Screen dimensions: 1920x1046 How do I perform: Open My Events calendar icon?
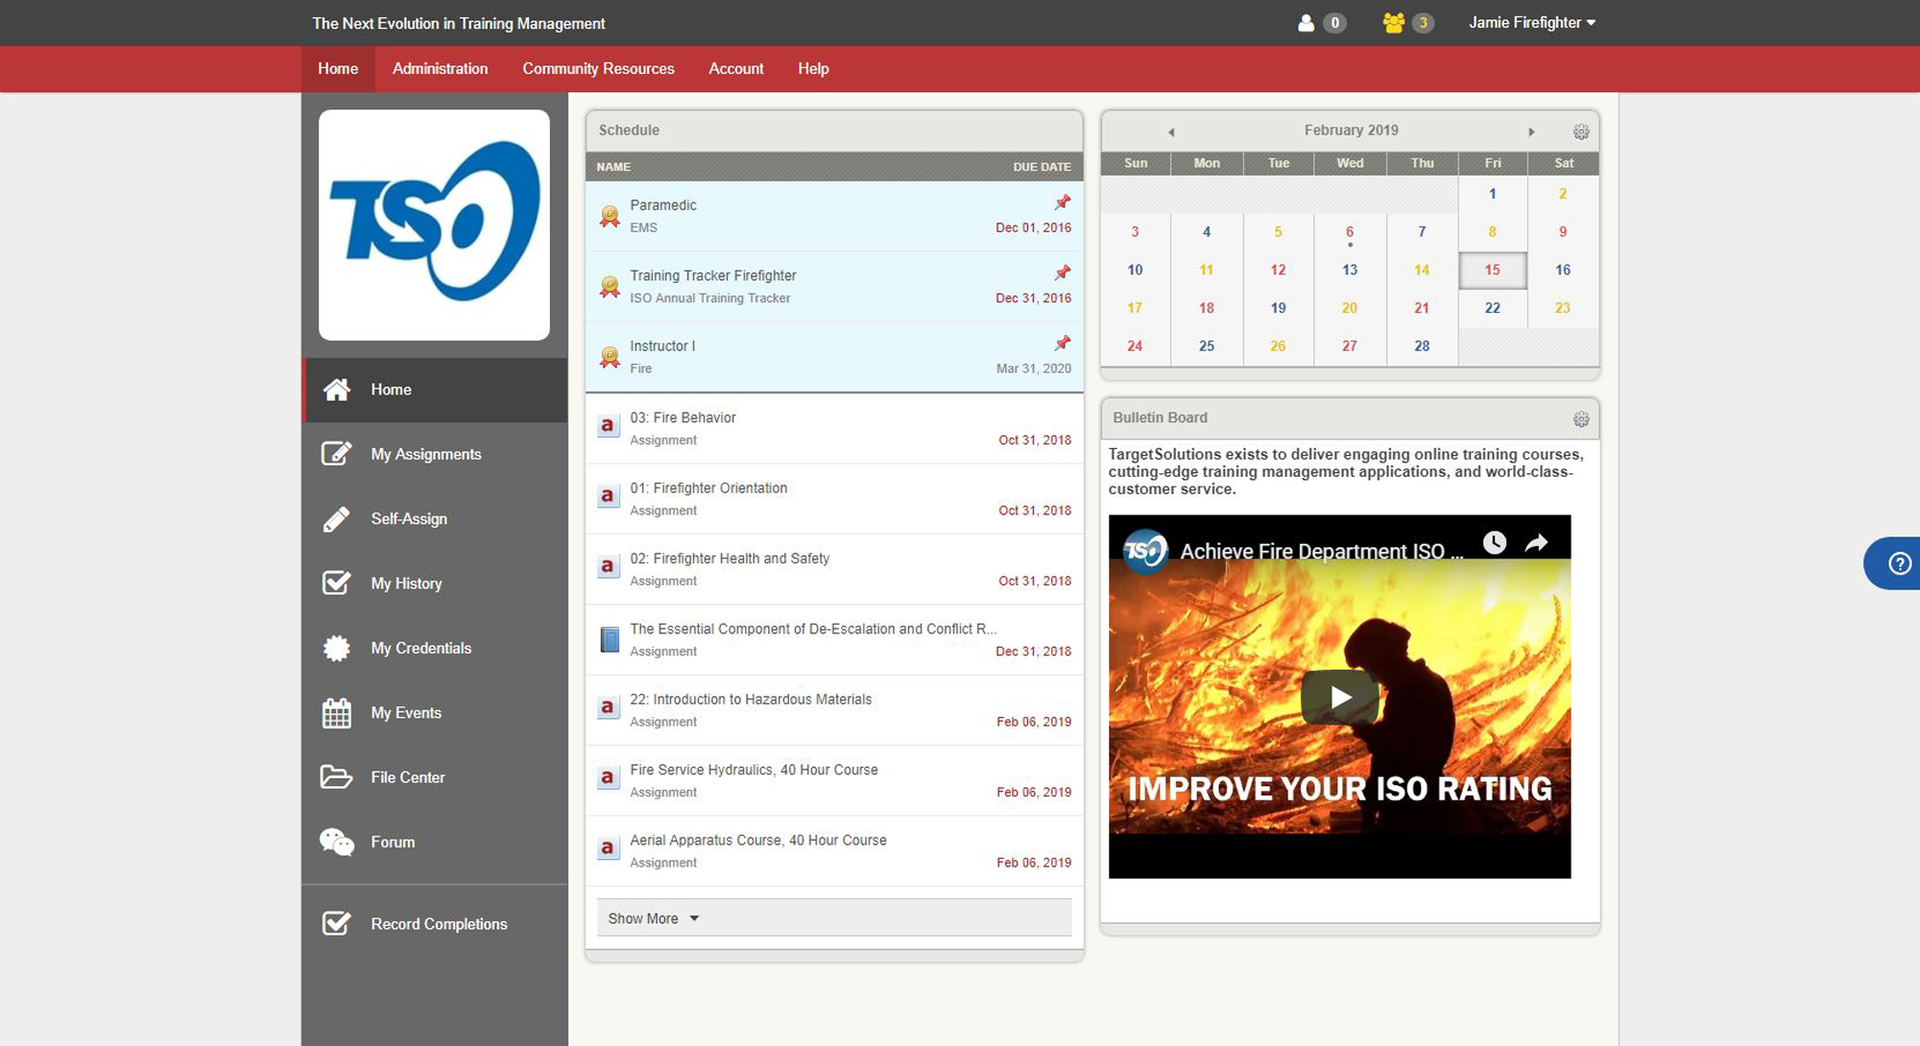pos(336,712)
